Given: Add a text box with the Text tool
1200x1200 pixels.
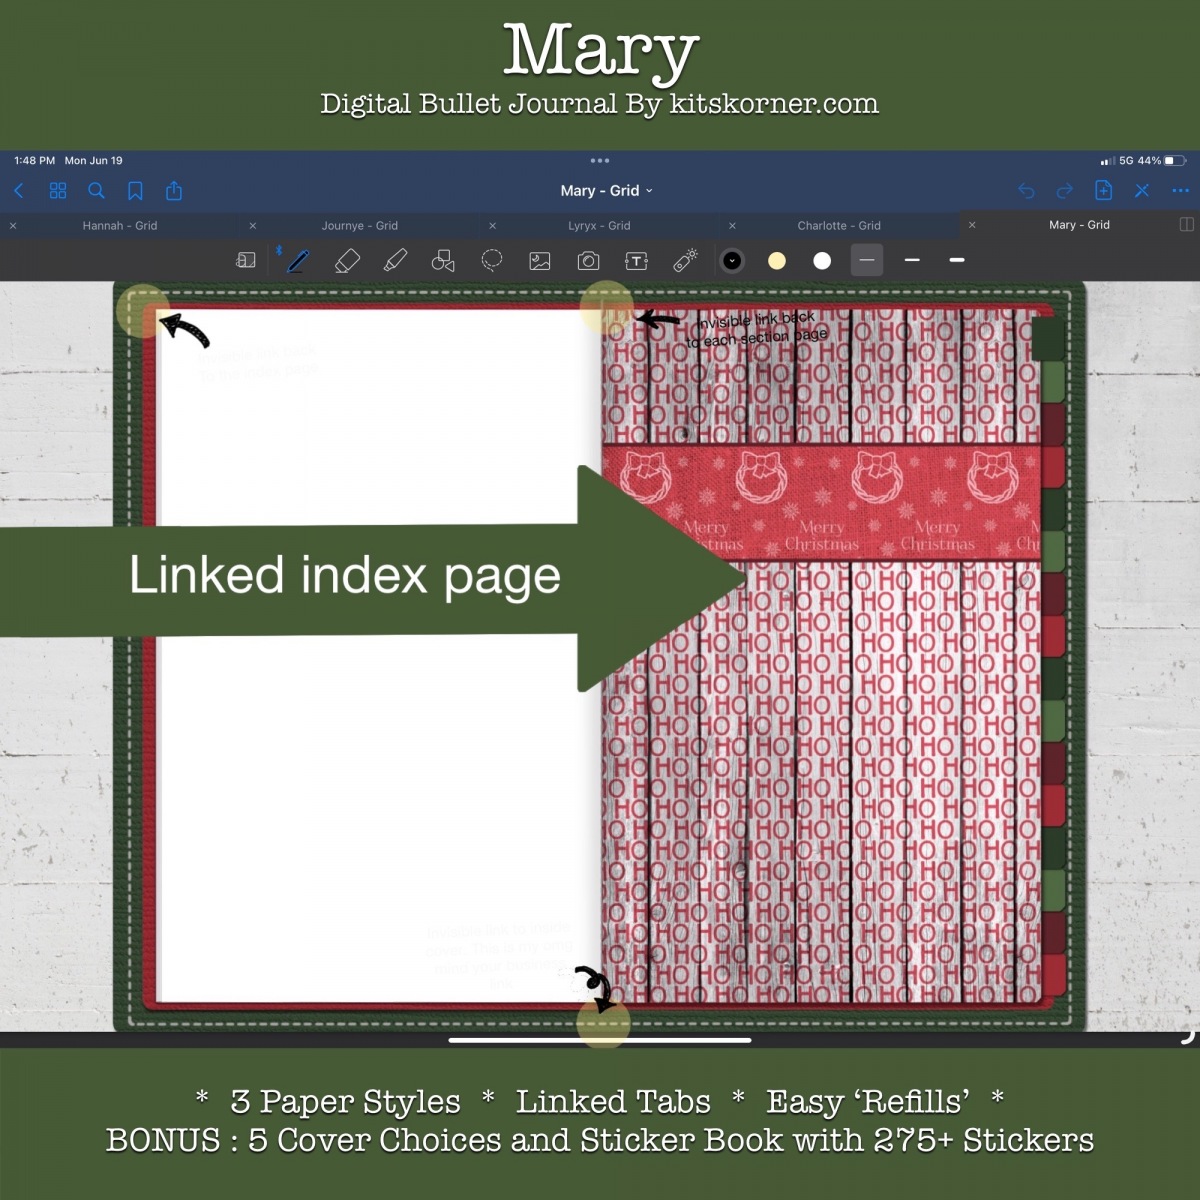Looking at the screenshot, I should [635, 260].
